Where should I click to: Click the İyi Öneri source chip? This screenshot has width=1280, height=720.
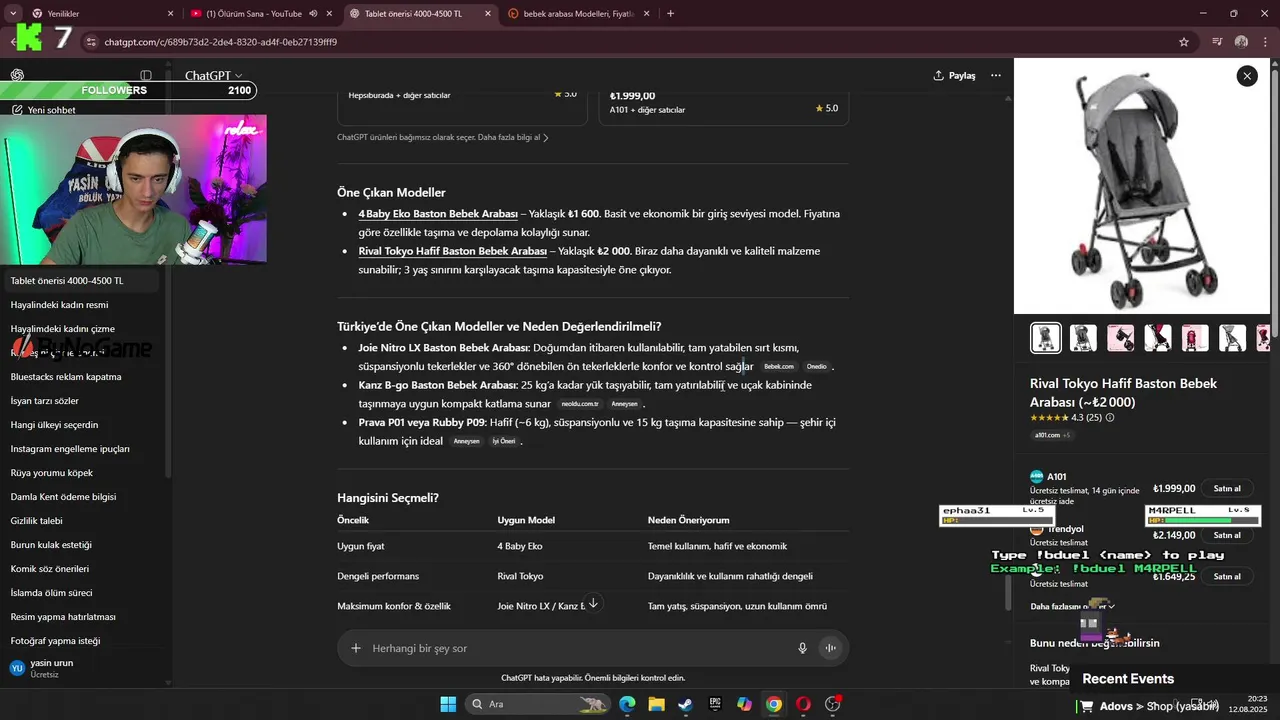pyautogui.click(x=503, y=441)
